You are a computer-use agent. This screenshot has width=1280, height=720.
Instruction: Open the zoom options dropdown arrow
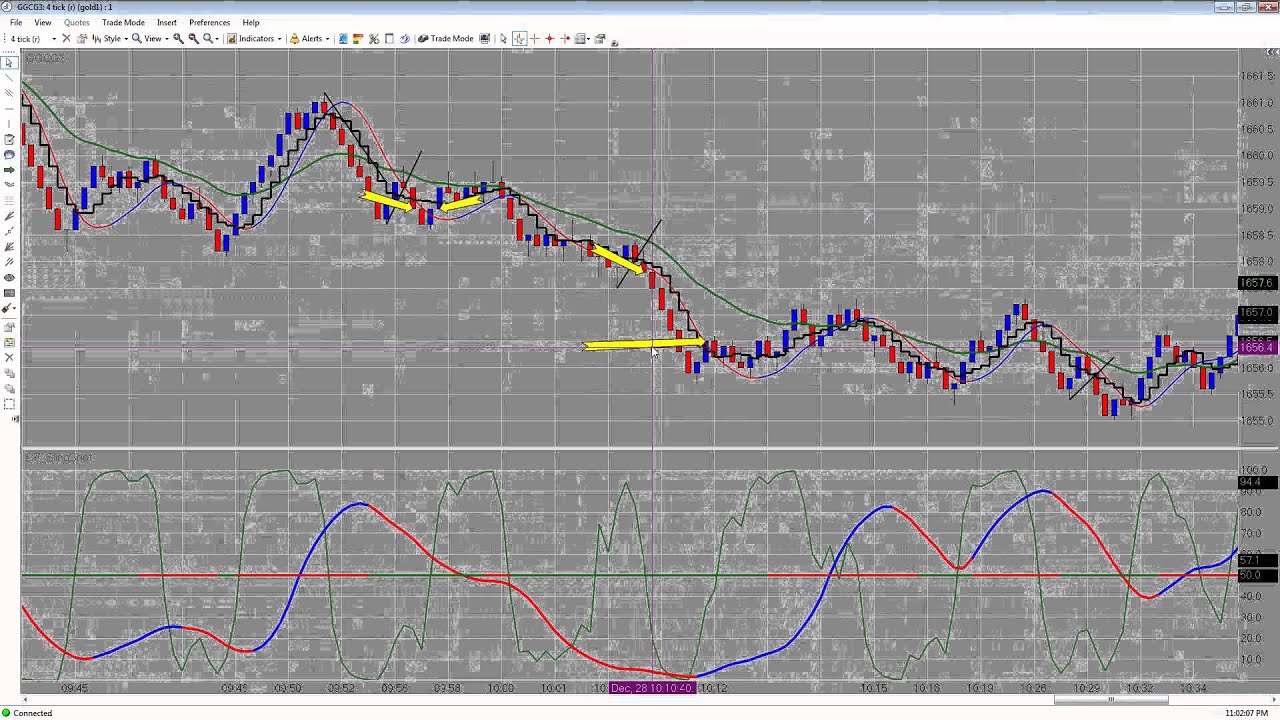click(217, 39)
